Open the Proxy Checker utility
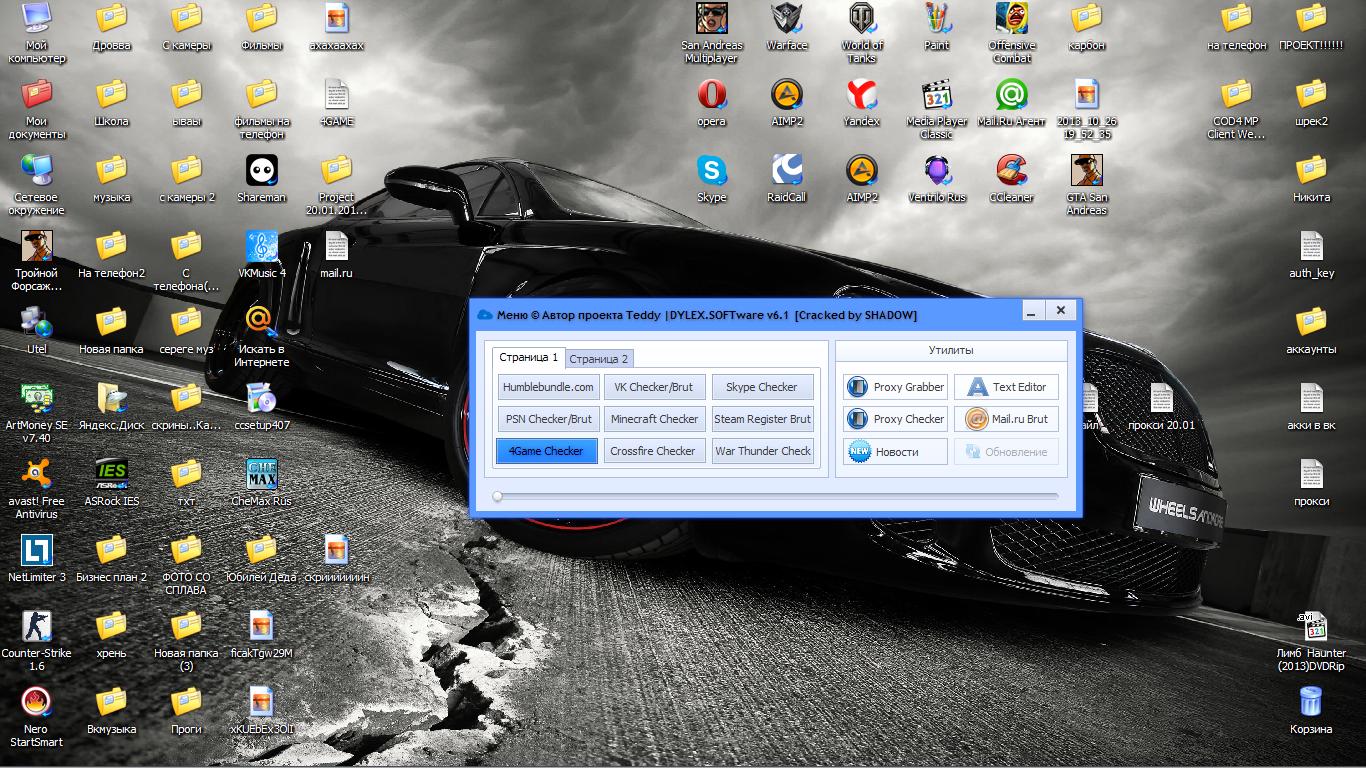 coord(896,419)
